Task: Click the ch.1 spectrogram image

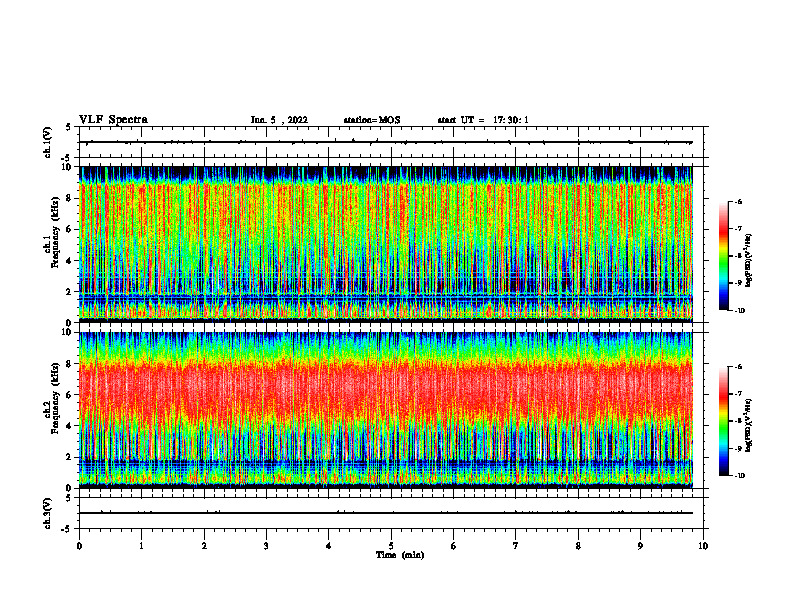Action: pos(386,244)
